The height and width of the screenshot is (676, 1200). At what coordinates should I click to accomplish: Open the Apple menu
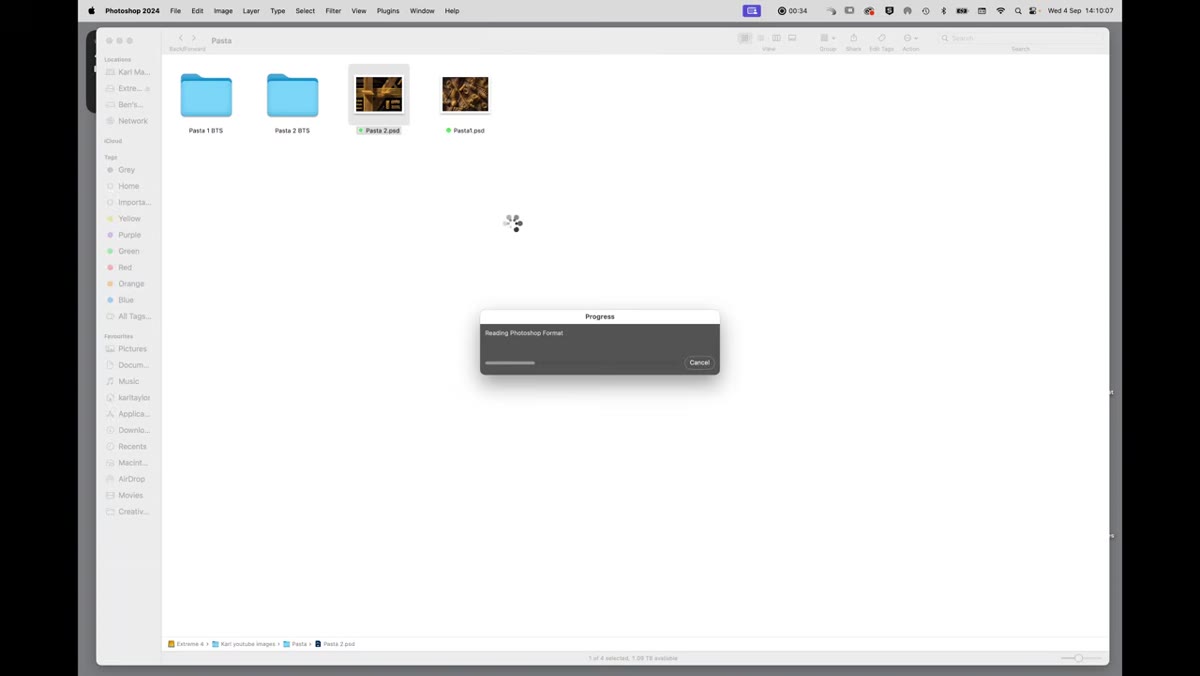coord(91,11)
